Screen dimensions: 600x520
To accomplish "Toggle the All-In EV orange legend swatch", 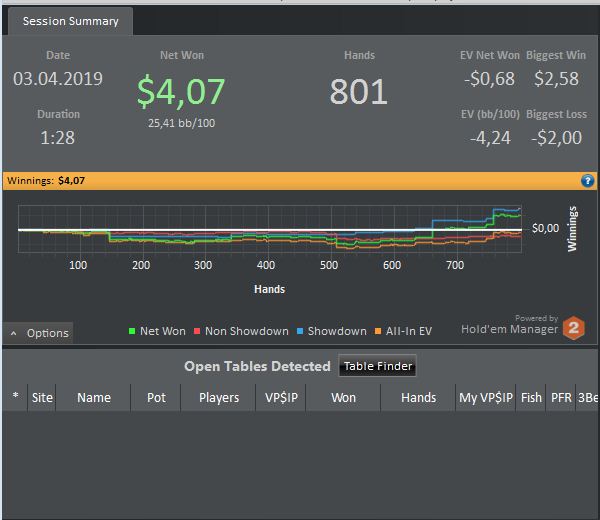I will (378, 331).
